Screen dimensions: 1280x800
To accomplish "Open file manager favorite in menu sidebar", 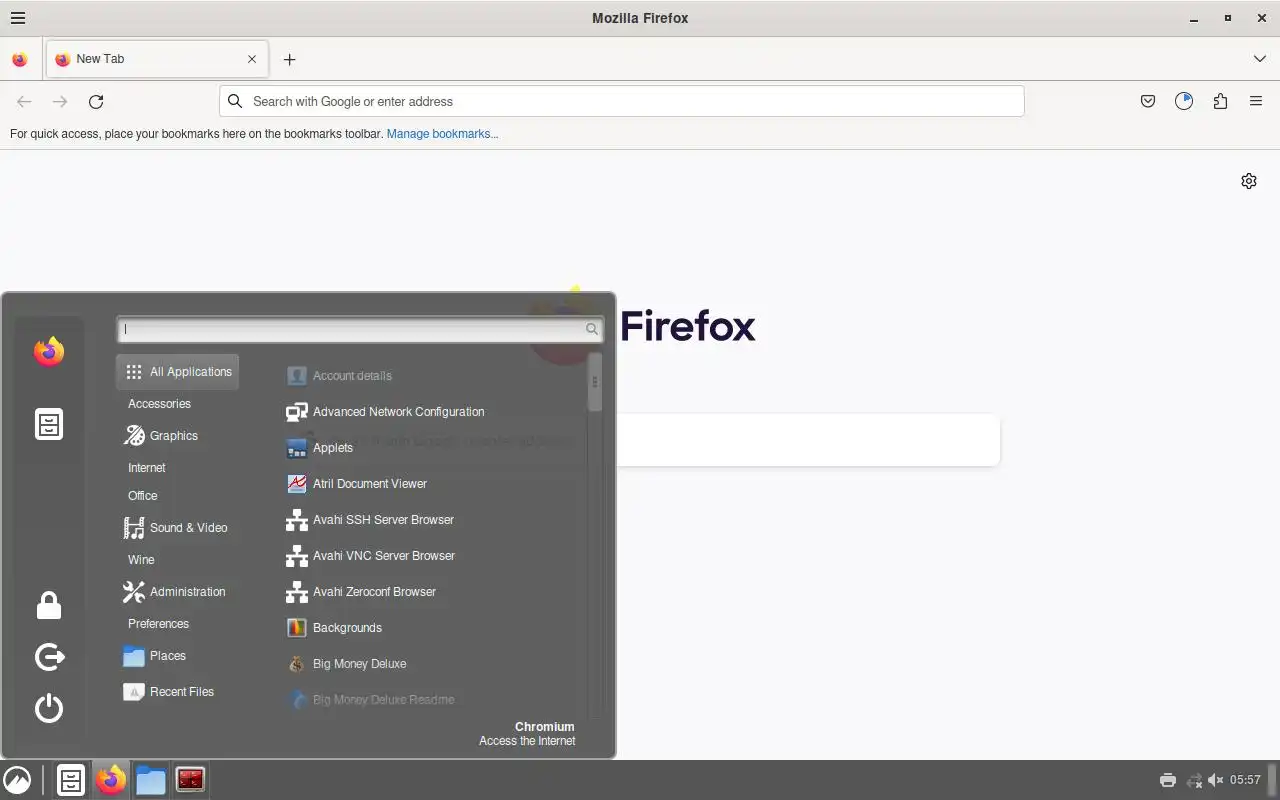I will [x=49, y=424].
